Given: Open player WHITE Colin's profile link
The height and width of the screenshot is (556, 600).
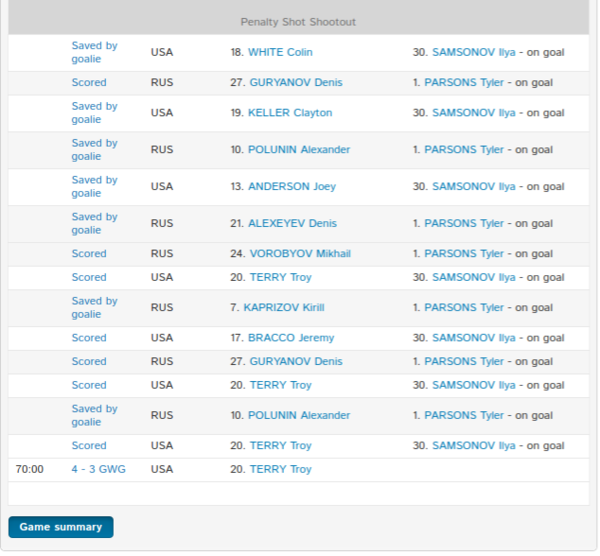Looking at the screenshot, I should point(280,52).
